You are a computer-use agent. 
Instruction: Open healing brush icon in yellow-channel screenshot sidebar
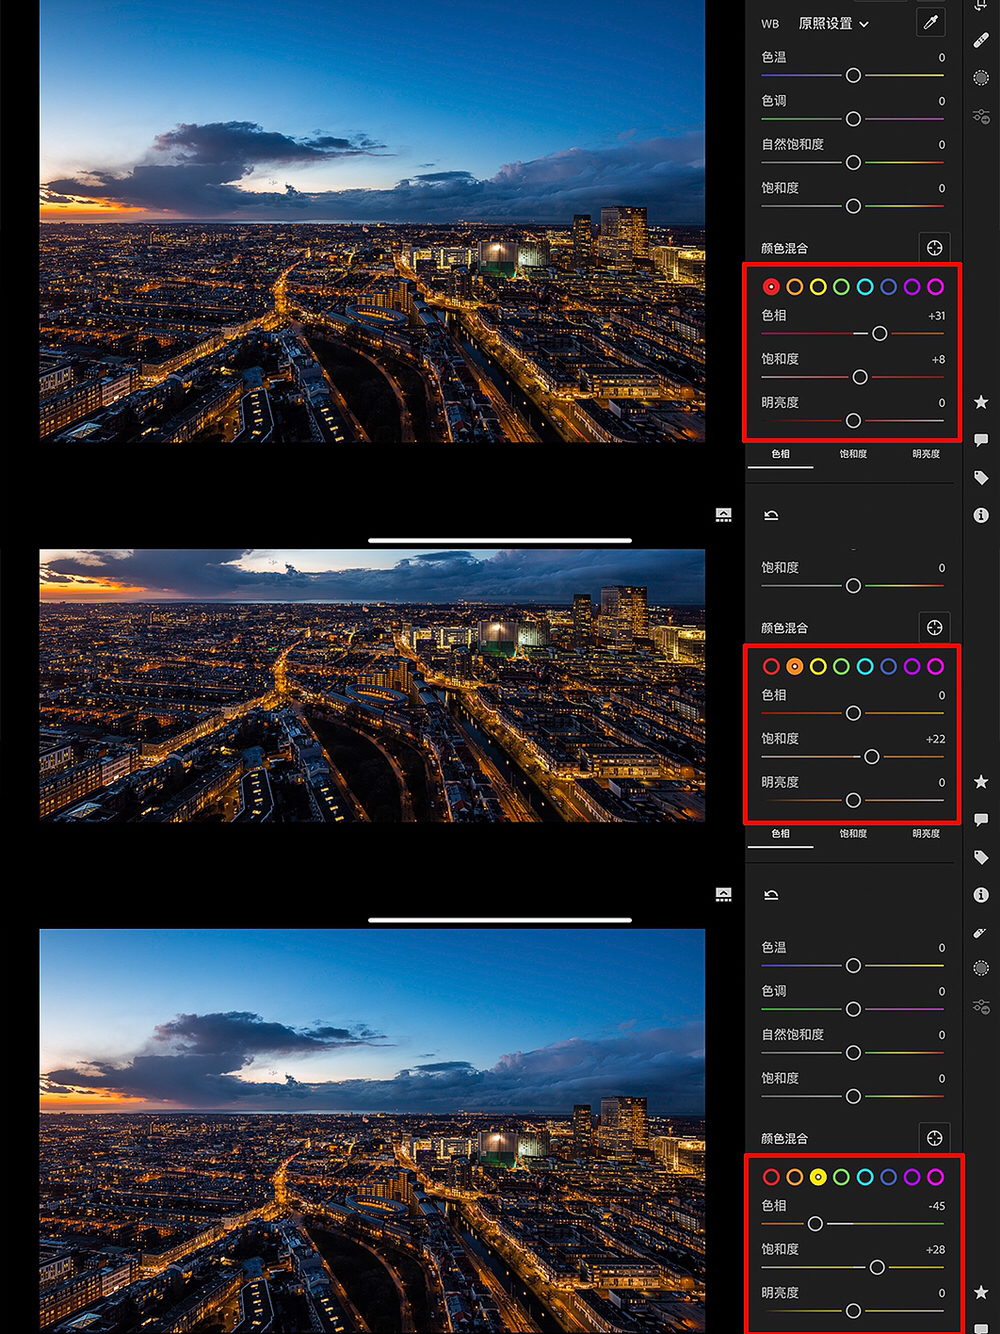[981, 932]
